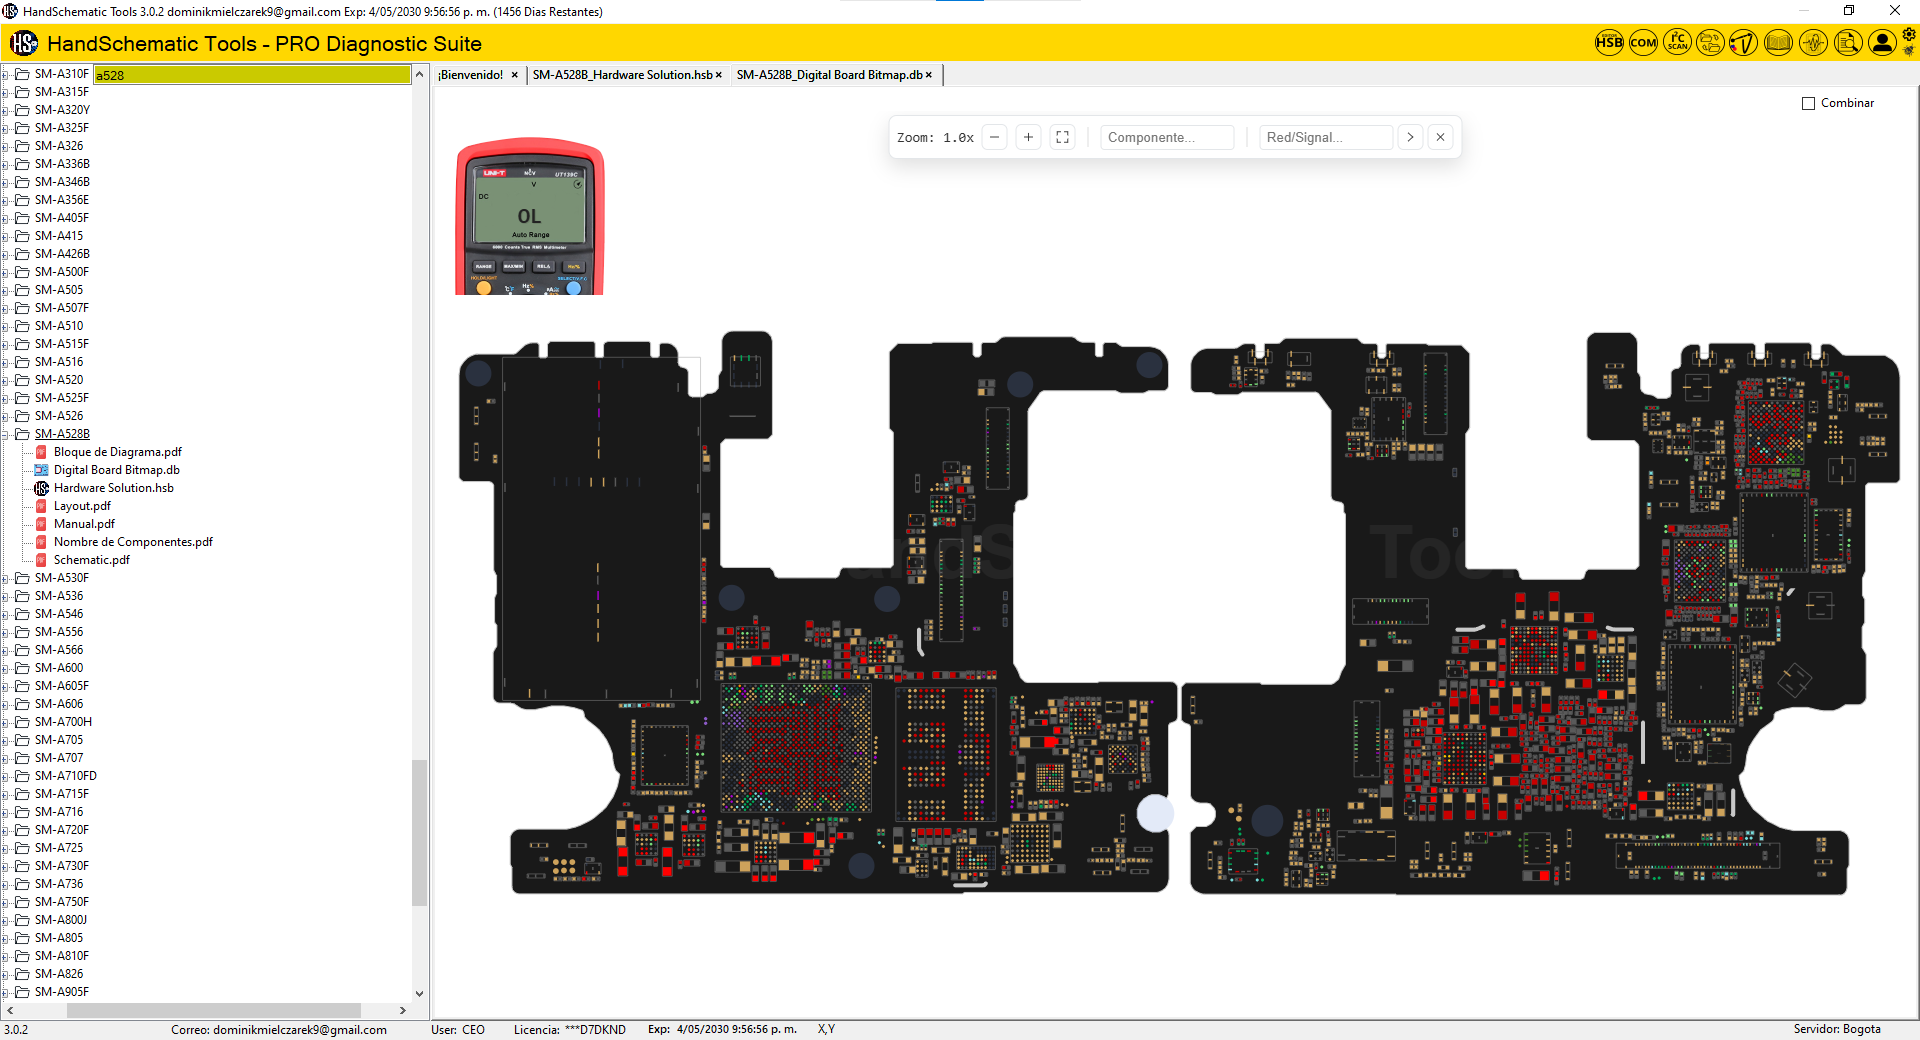1920x1040 pixels.
Task: Restore down the application window
Action: pos(1849,11)
